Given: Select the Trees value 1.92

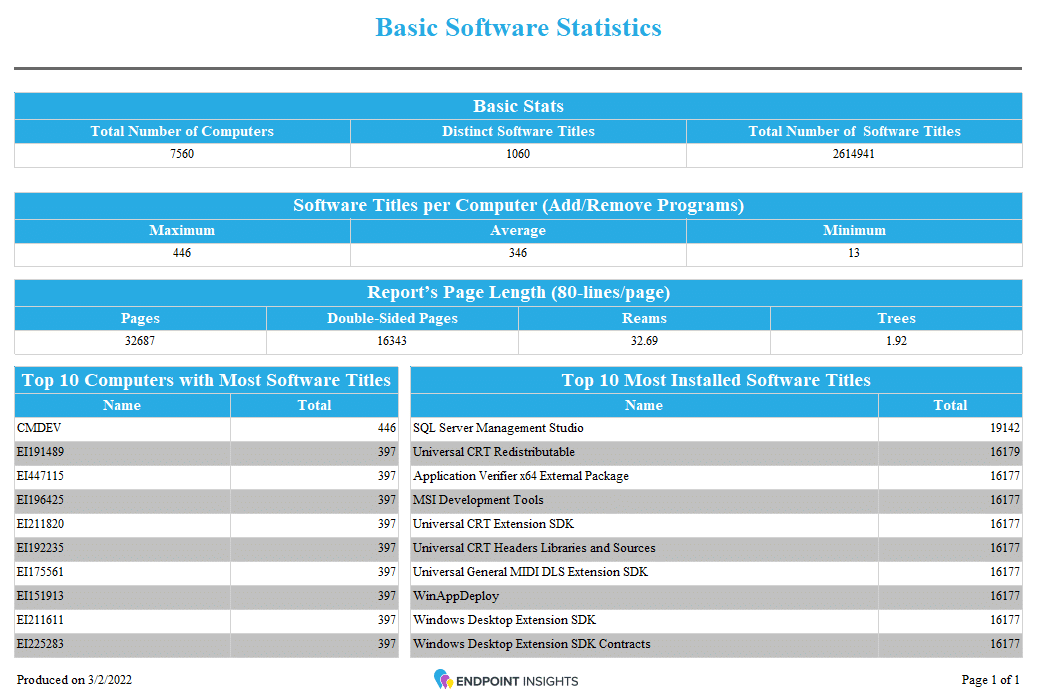Looking at the screenshot, I should (x=896, y=341).
